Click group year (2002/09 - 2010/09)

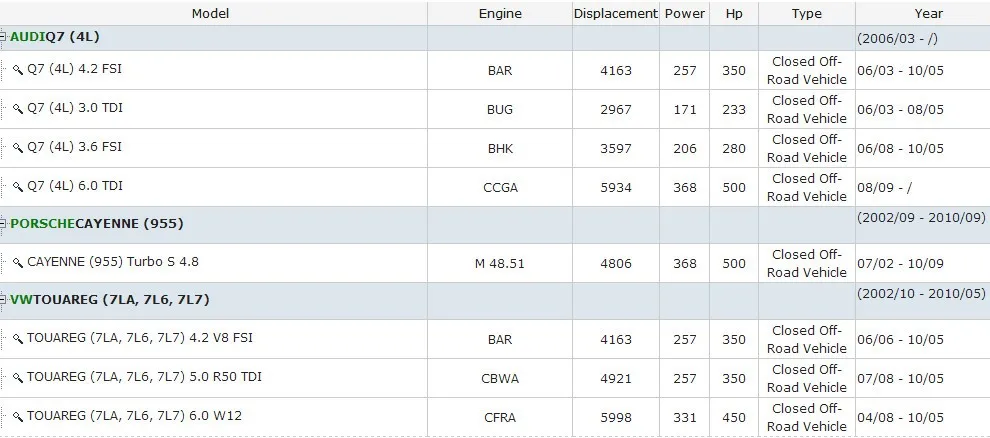point(921,217)
